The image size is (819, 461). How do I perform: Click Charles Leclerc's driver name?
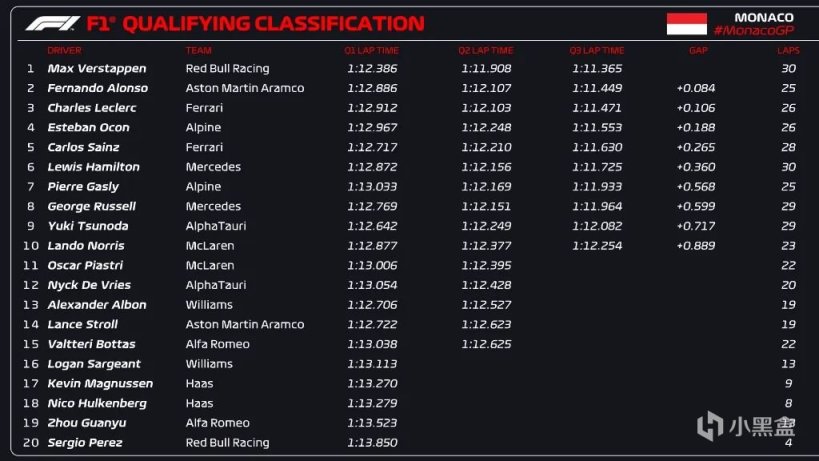[98, 108]
